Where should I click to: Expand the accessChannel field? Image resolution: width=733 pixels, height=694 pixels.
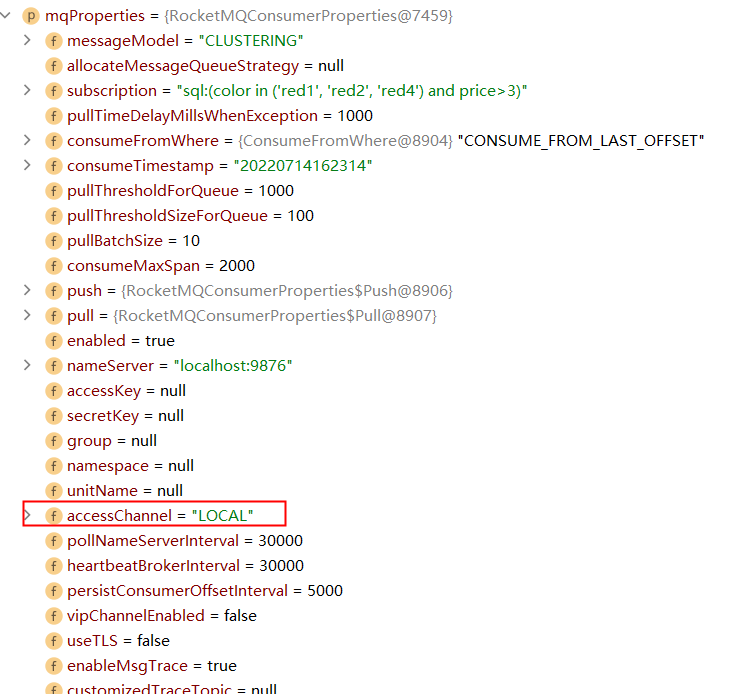click(27, 515)
